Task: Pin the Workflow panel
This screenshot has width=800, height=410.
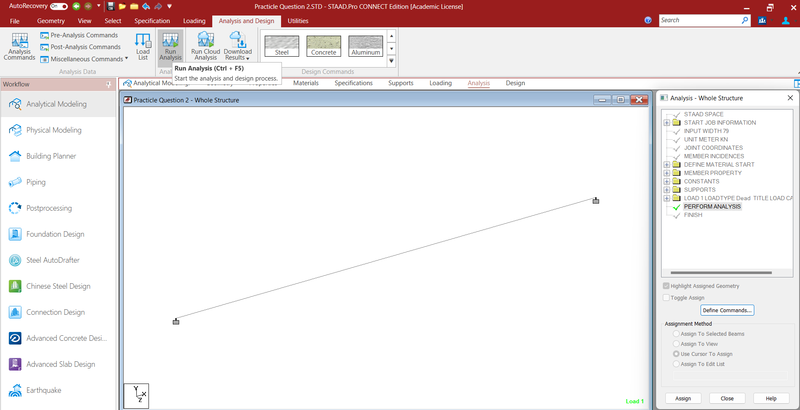Action: (108, 84)
